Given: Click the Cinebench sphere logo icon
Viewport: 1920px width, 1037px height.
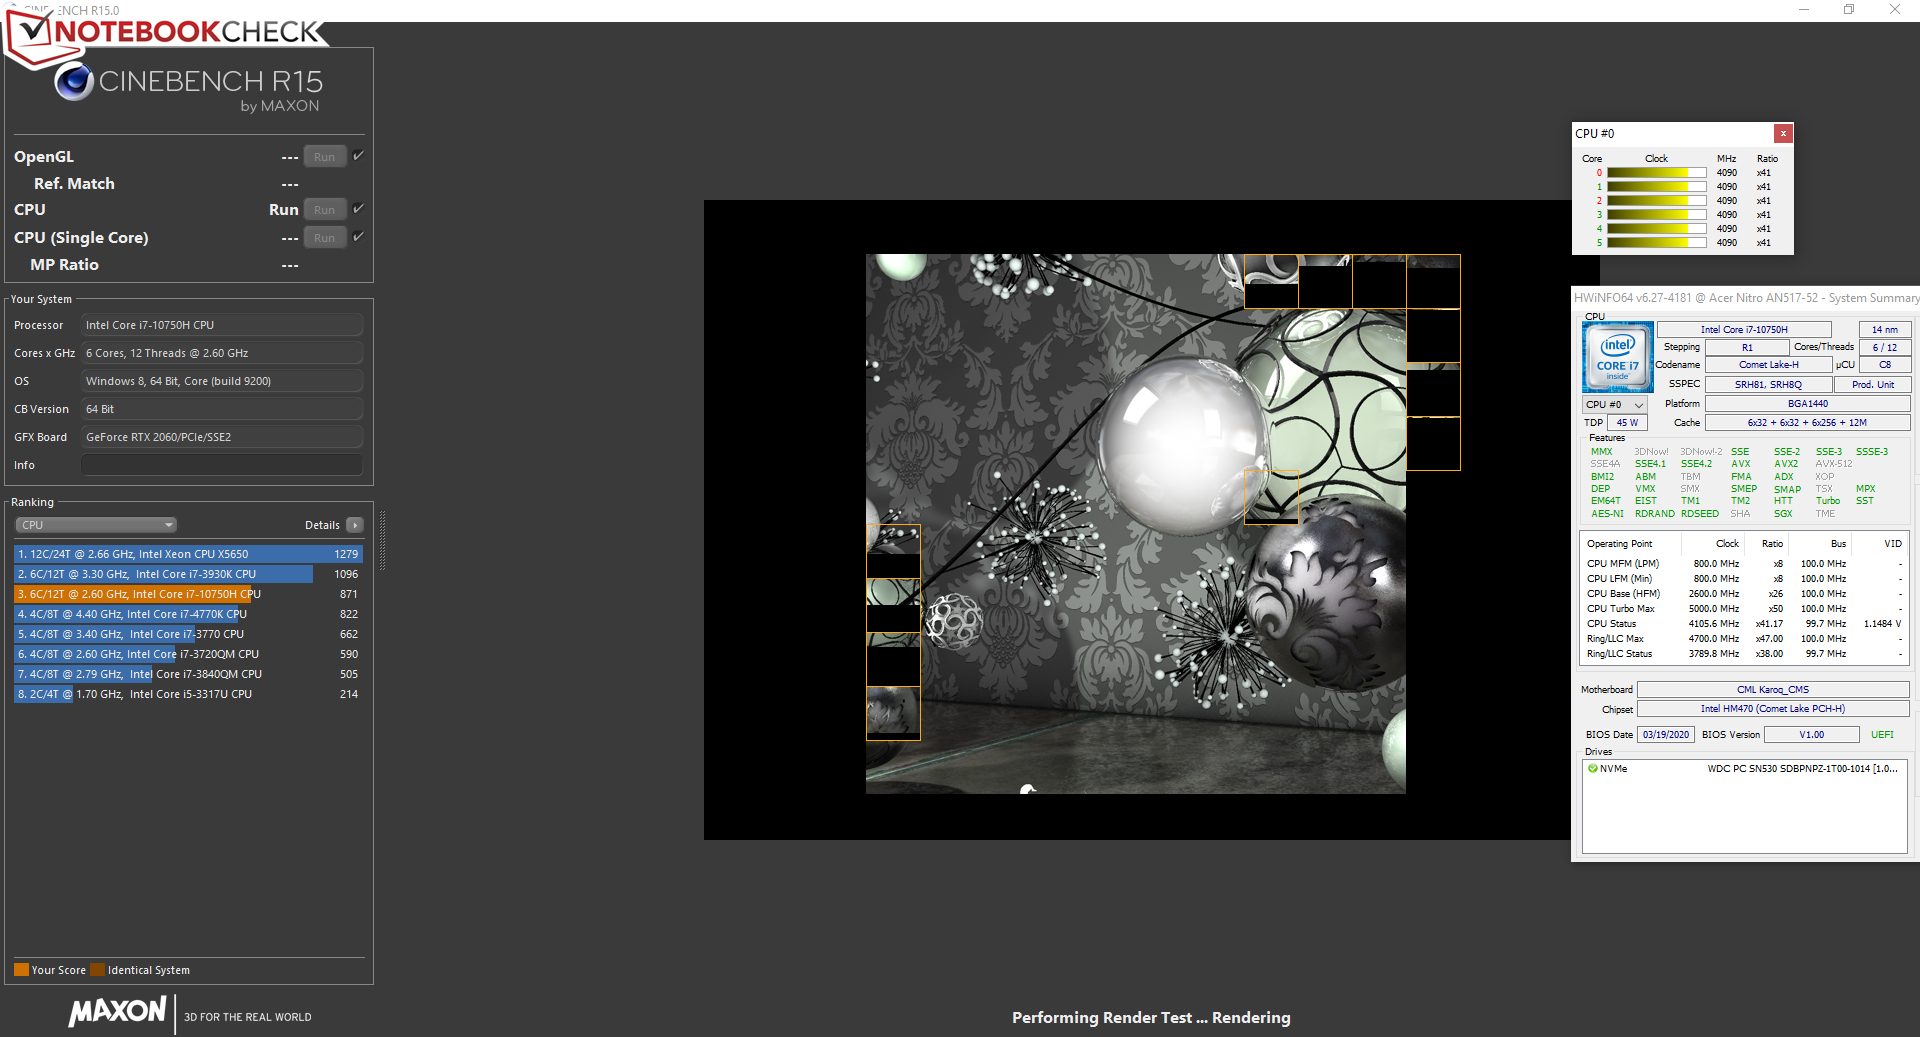Looking at the screenshot, I should [74, 82].
